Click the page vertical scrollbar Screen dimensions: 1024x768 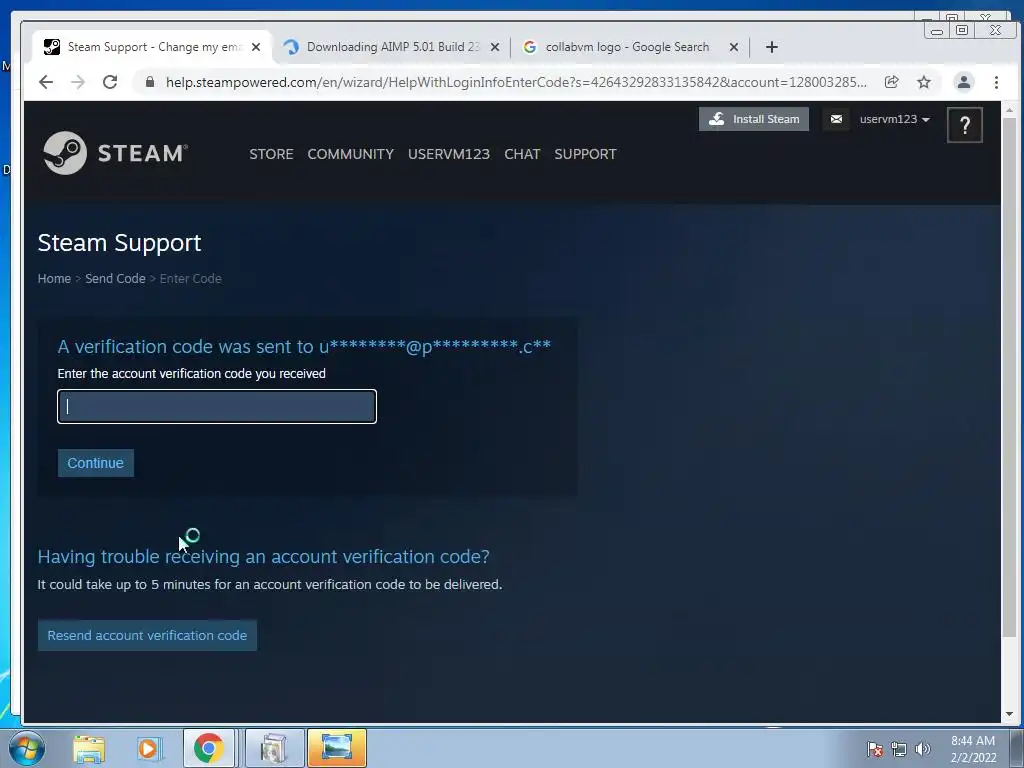(x=1009, y=376)
